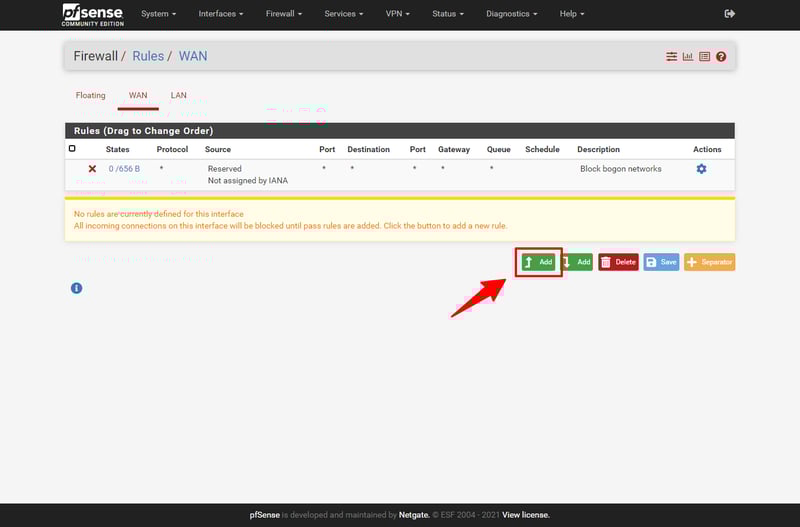Click the logout icon in top navbar

coord(729,14)
